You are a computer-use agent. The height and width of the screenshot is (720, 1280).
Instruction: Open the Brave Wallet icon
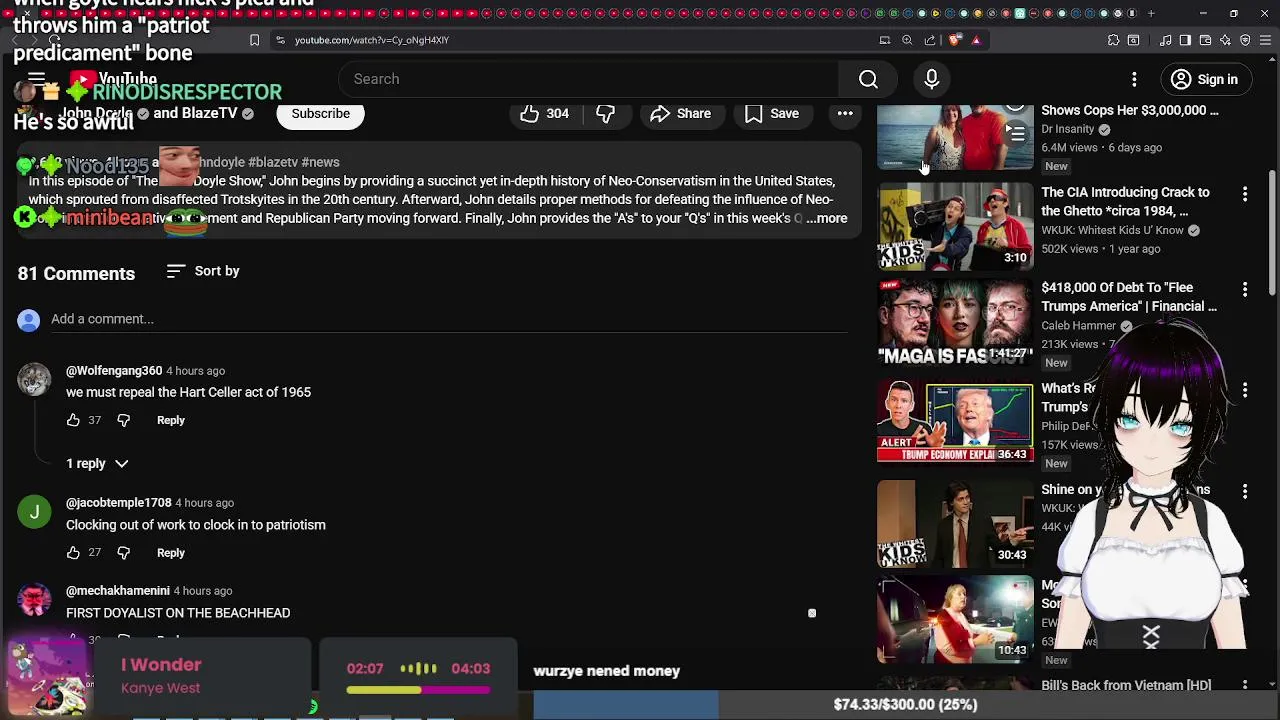click(1205, 40)
